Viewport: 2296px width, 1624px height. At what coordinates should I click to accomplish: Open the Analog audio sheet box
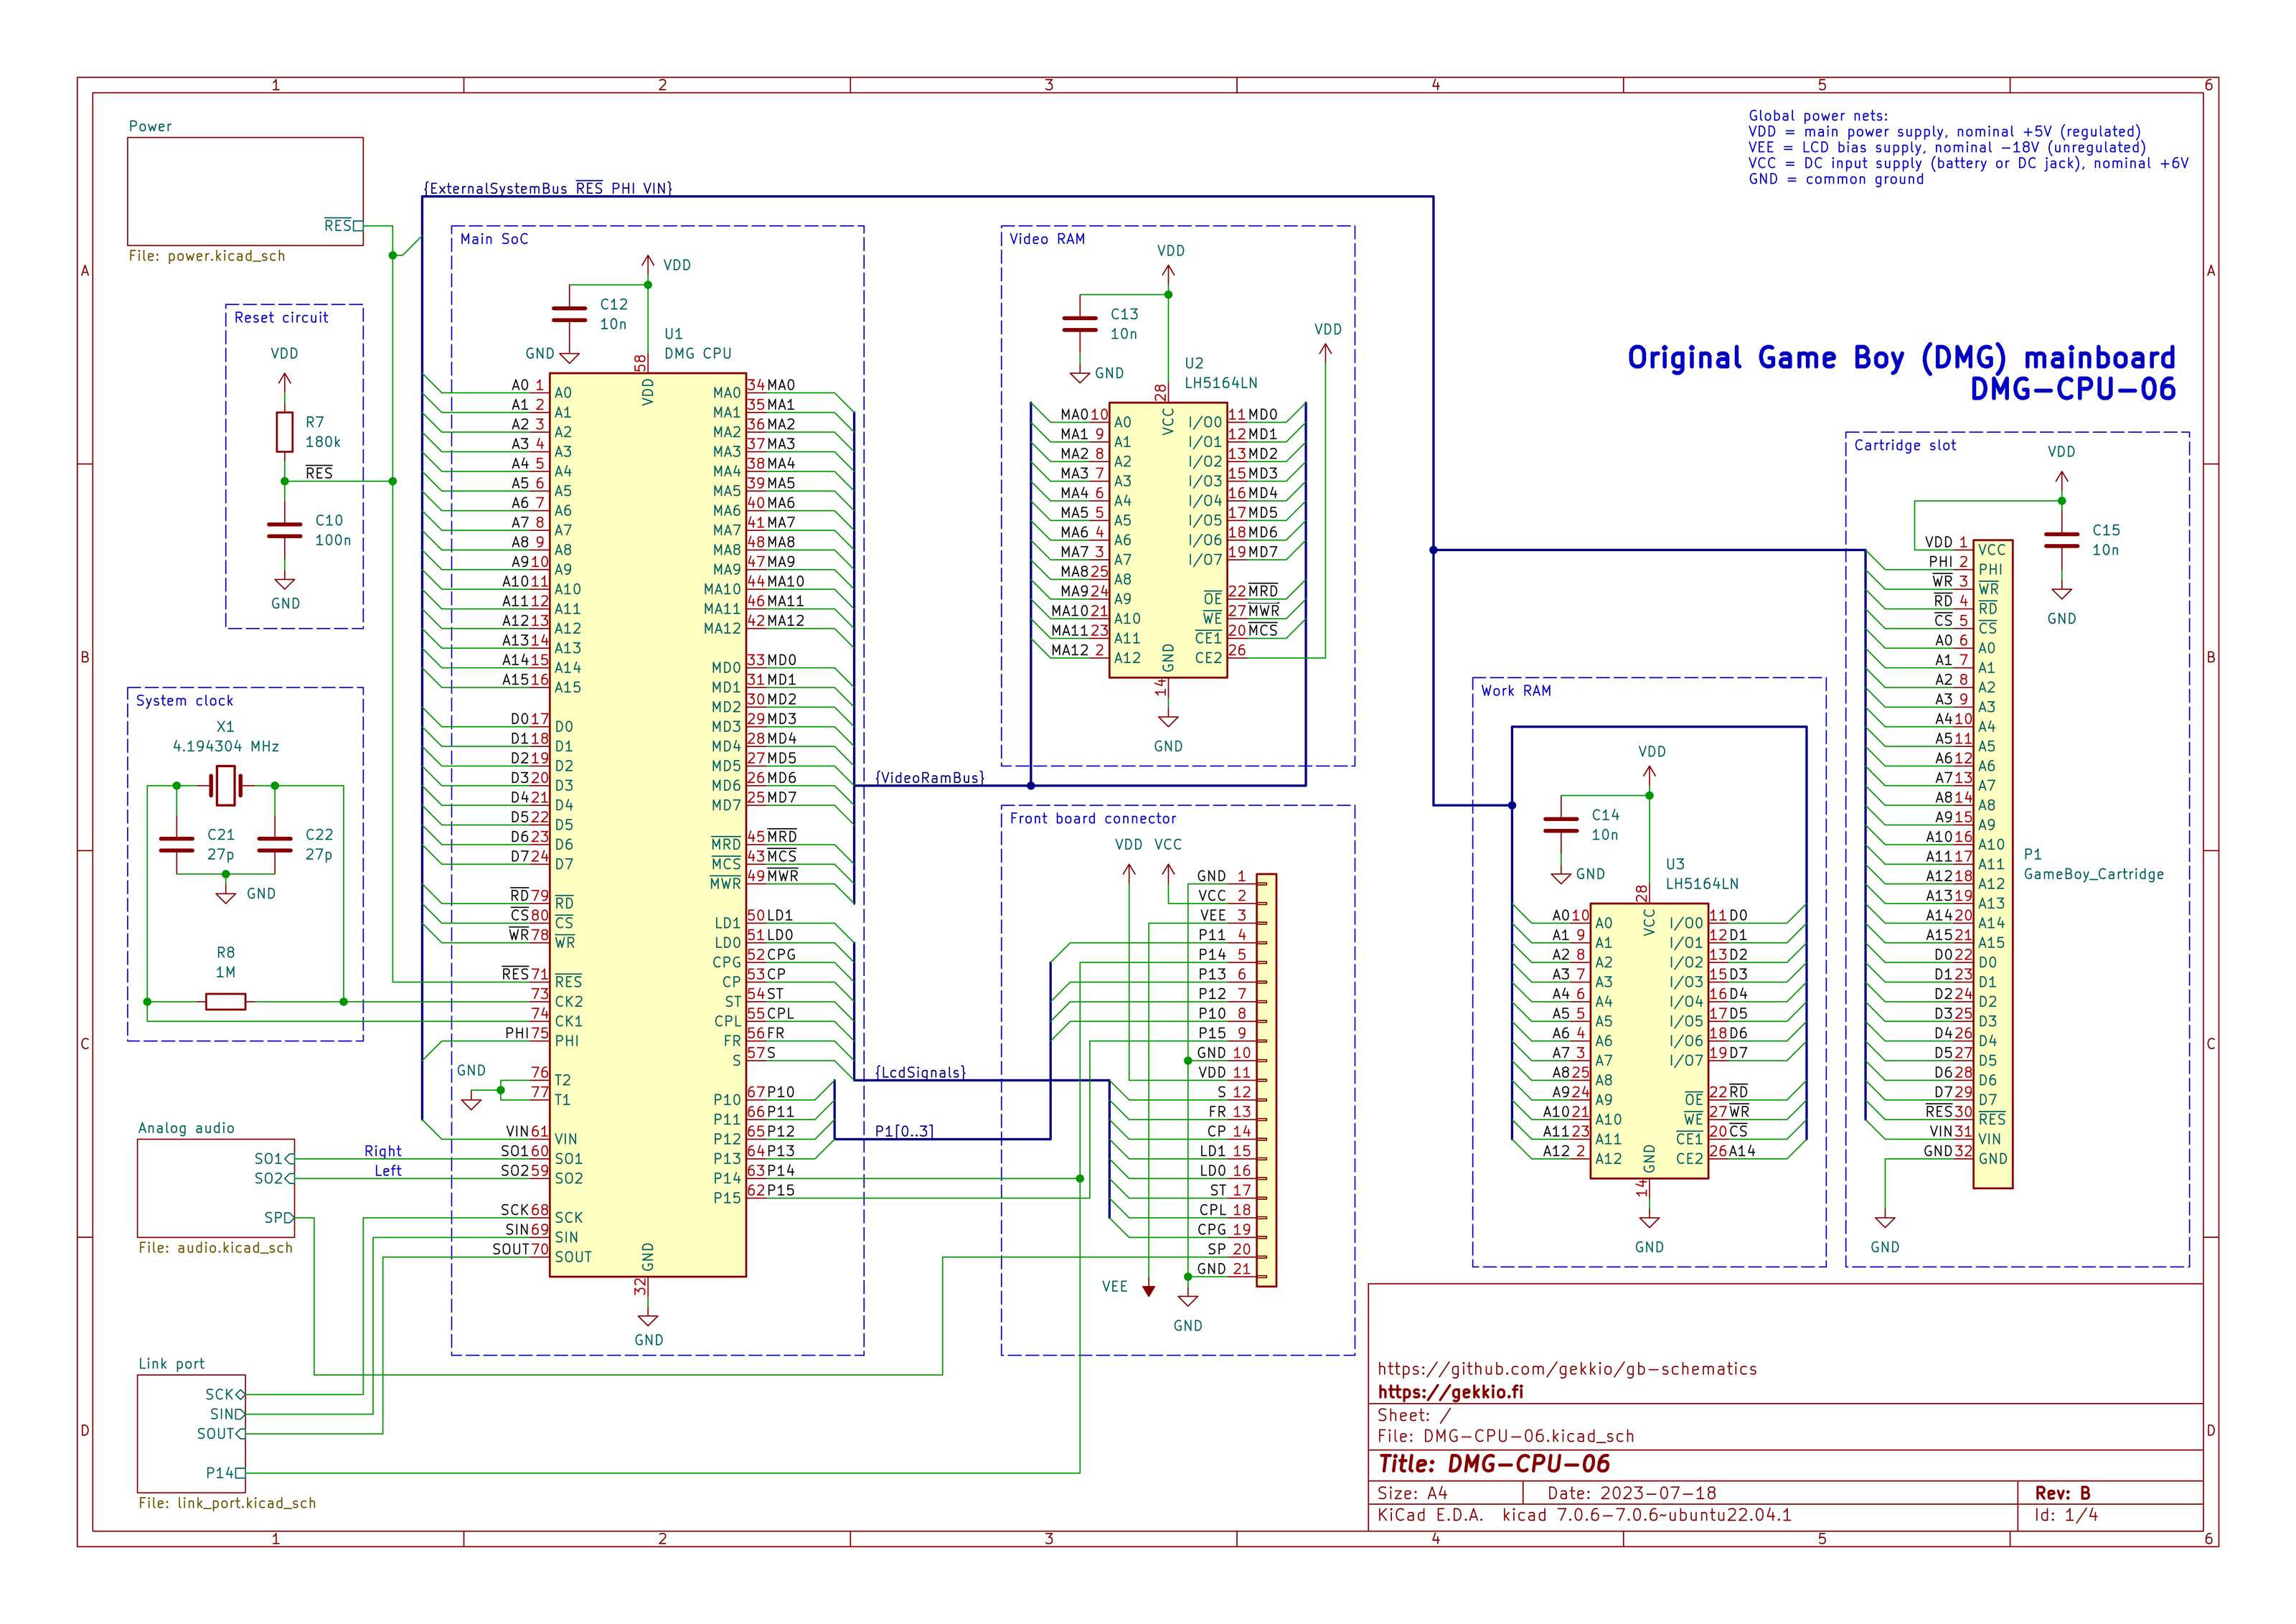(216, 1188)
